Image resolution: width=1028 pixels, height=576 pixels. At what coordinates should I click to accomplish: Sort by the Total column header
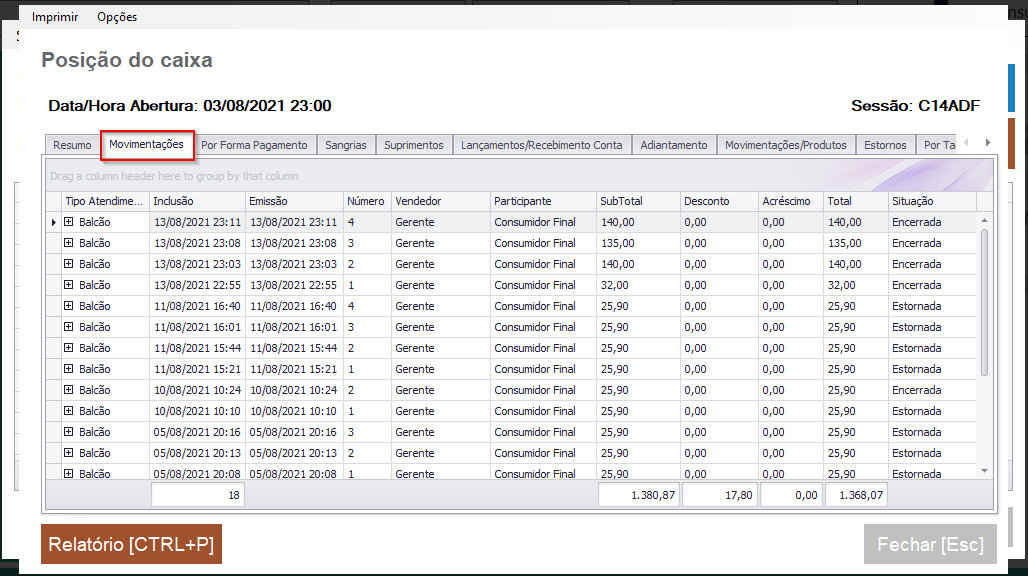tap(856, 201)
